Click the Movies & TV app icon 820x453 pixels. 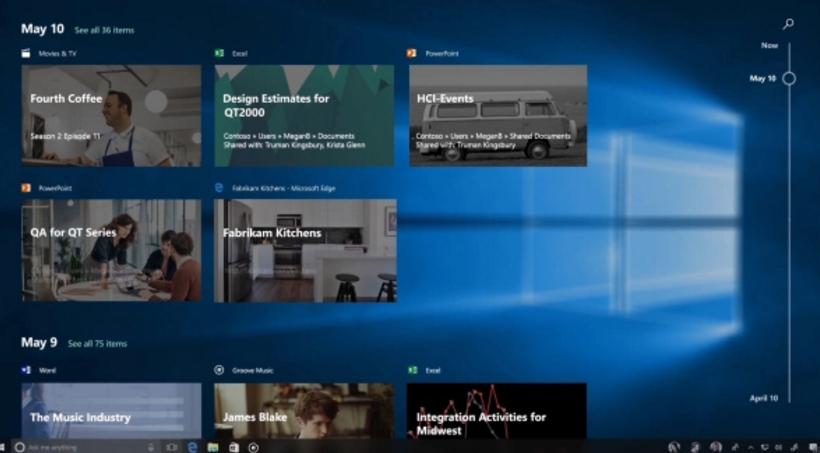tap(26, 53)
